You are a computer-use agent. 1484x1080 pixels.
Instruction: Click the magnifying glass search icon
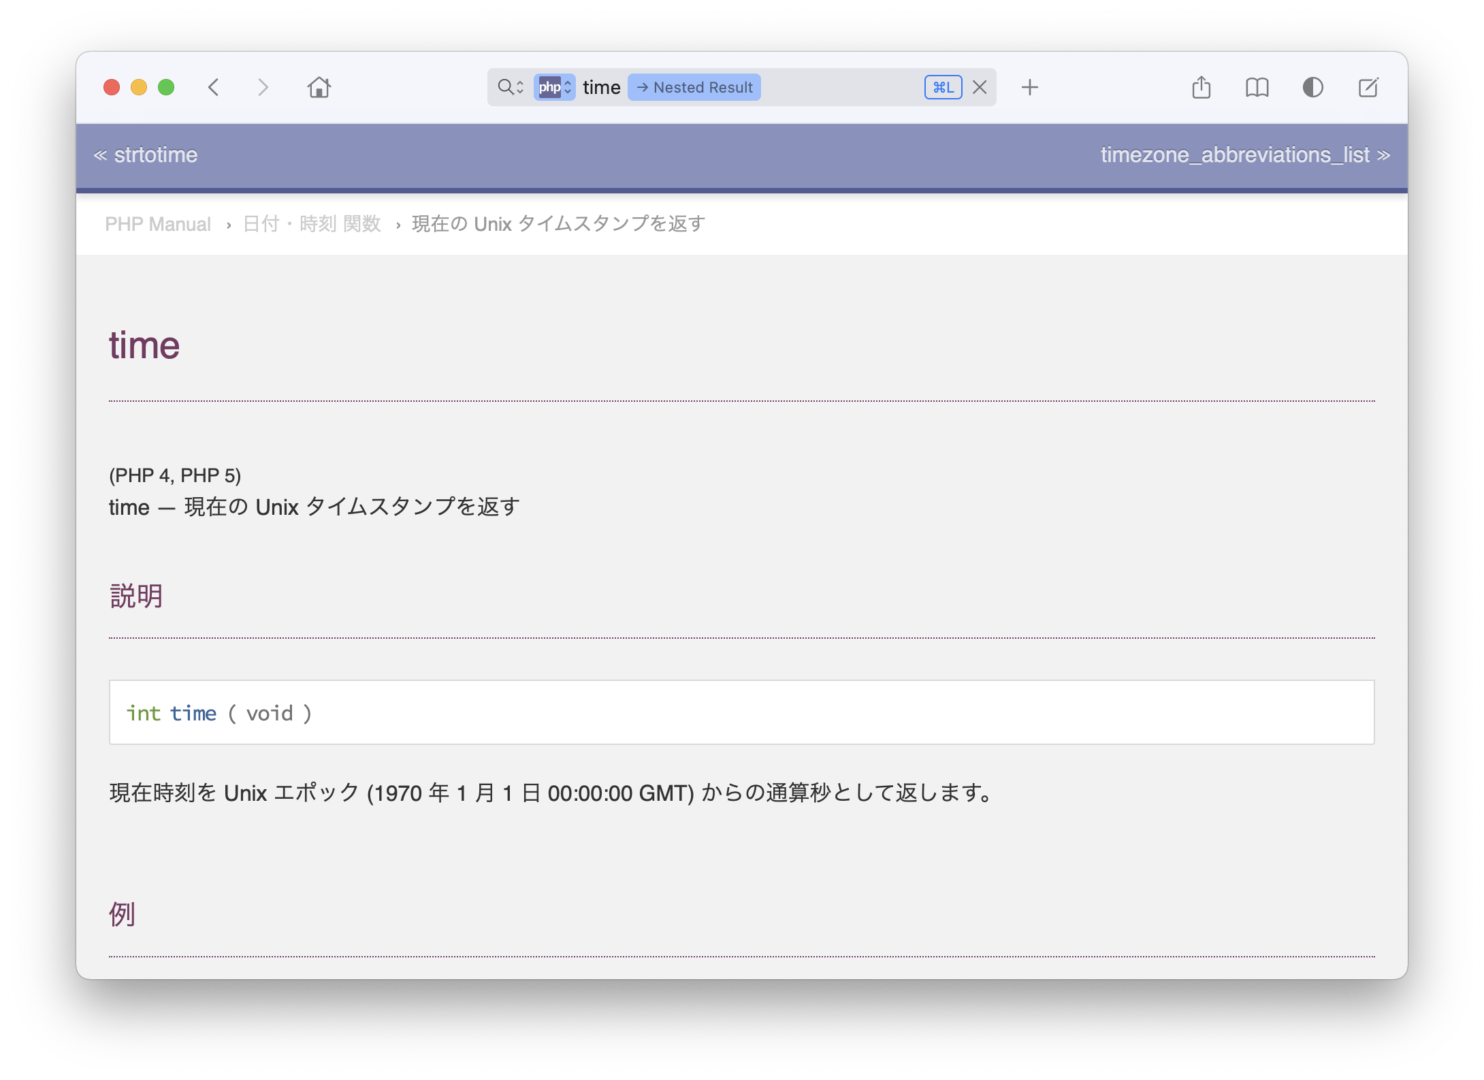pyautogui.click(x=504, y=87)
